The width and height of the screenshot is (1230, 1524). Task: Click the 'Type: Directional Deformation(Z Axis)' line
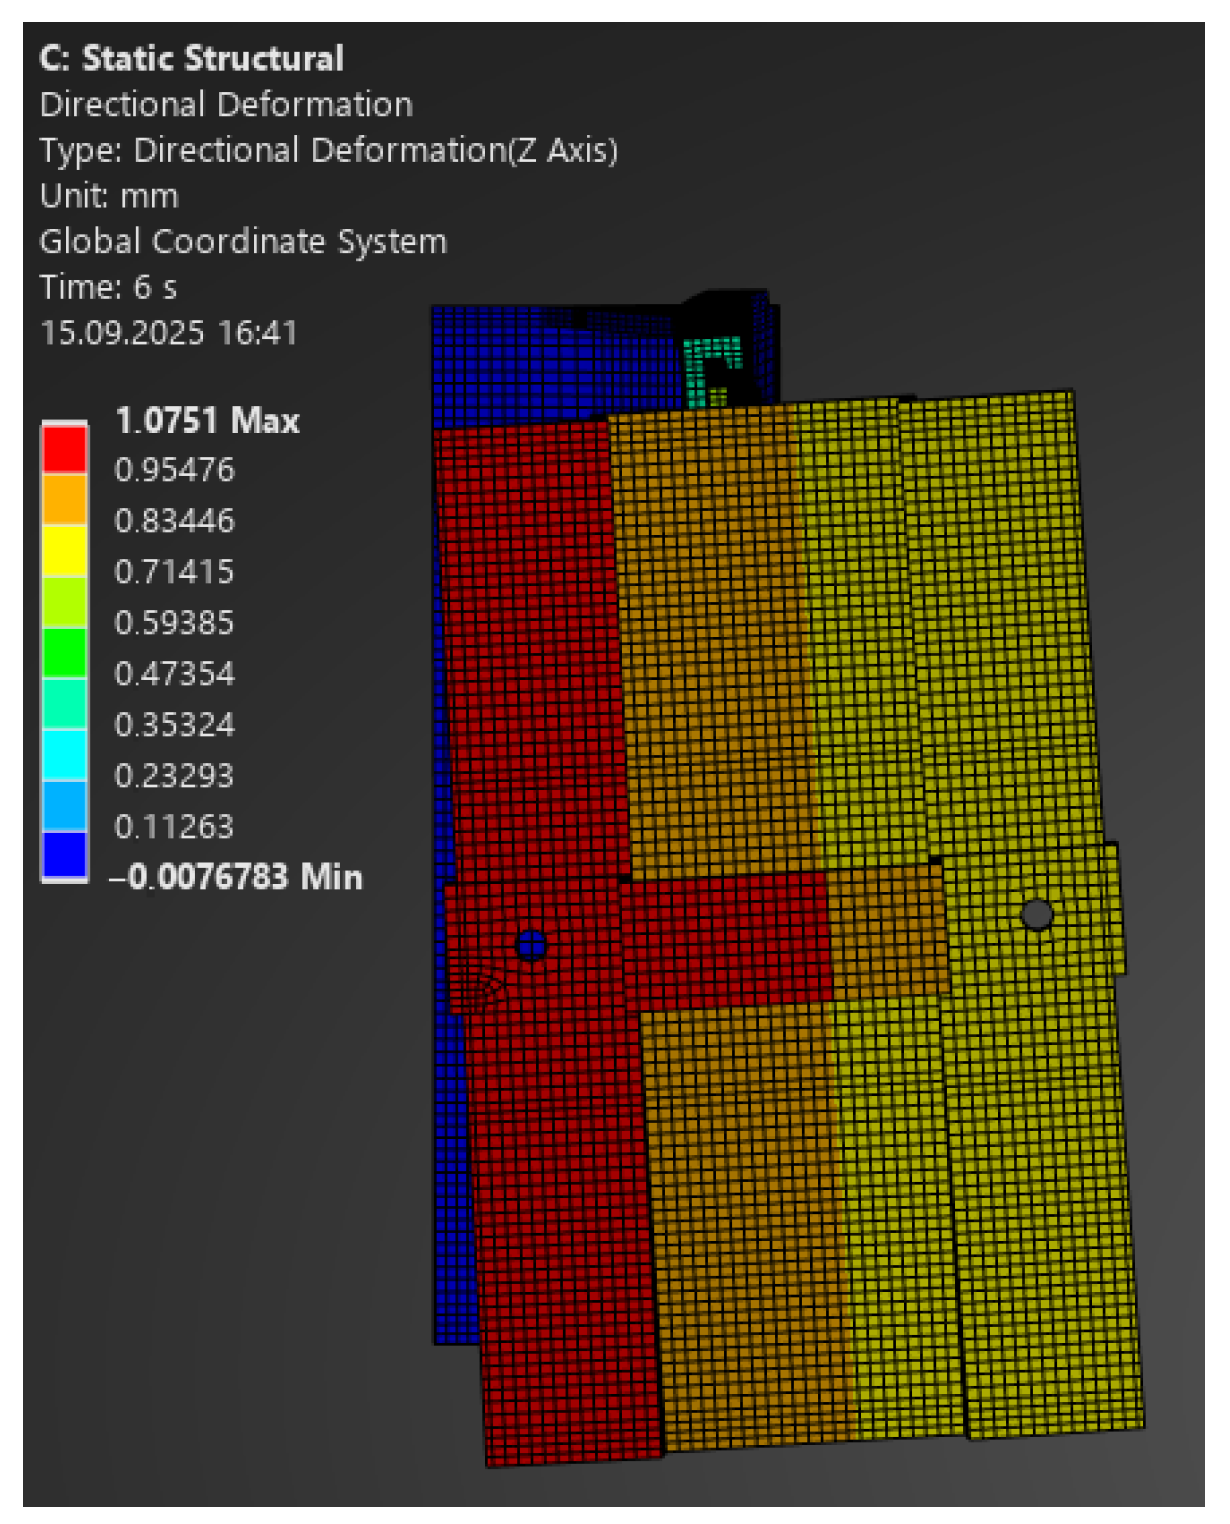[x=329, y=150]
